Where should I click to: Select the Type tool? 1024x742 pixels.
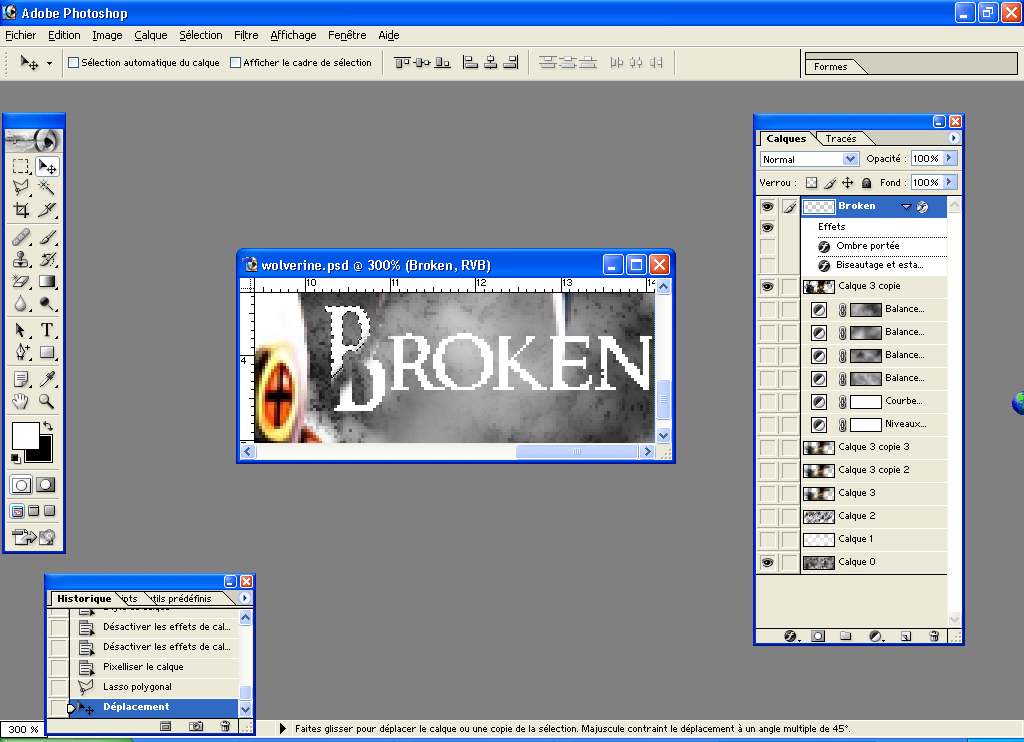coord(45,330)
